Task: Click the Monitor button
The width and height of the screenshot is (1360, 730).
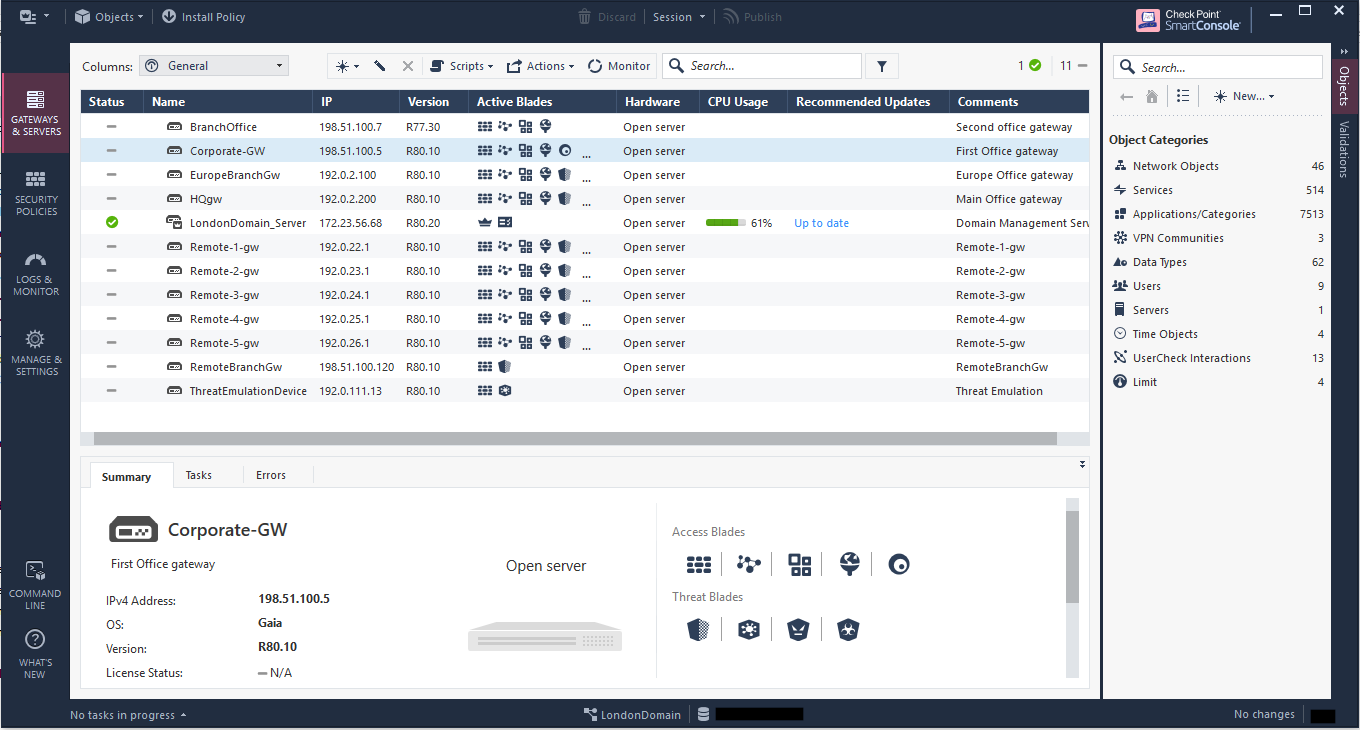Action: point(620,66)
